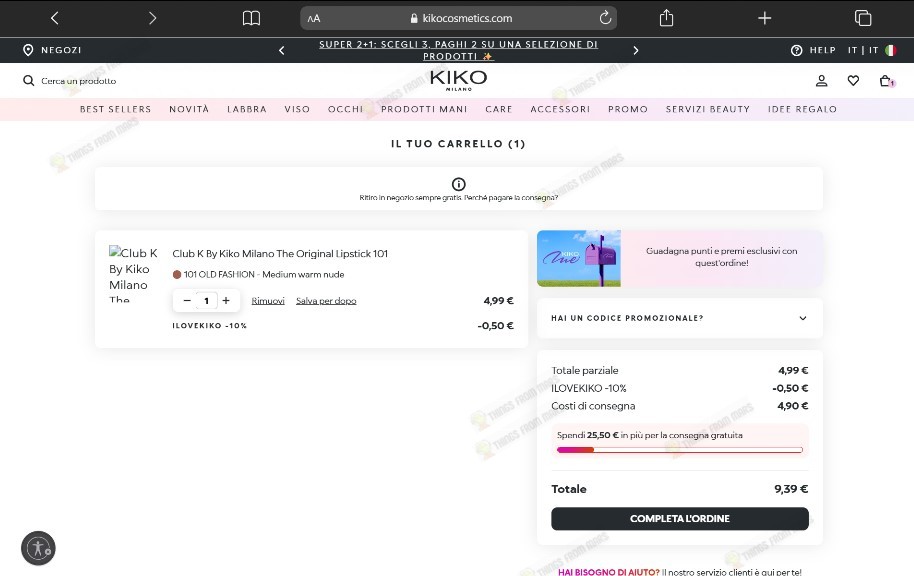Open the Care menu
Screen dimensions: 914x576
click(498, 109)
